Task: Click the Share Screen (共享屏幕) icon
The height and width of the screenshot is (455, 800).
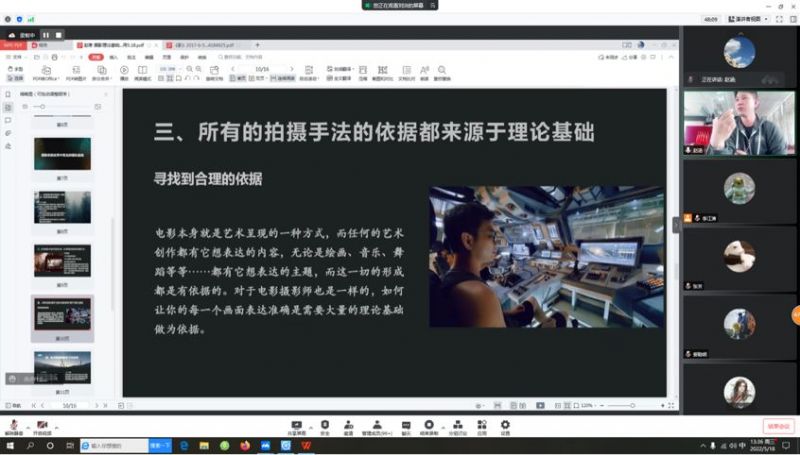Action: (296, 425)
